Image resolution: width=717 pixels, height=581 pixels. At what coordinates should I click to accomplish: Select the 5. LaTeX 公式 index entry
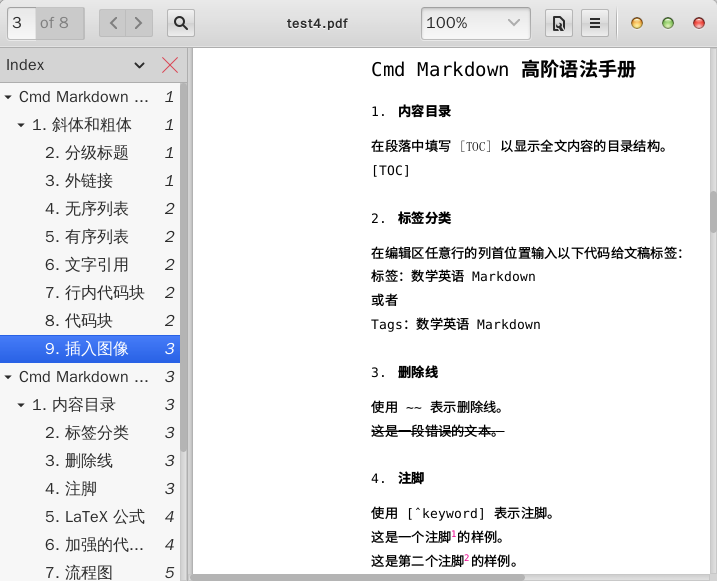90,517
